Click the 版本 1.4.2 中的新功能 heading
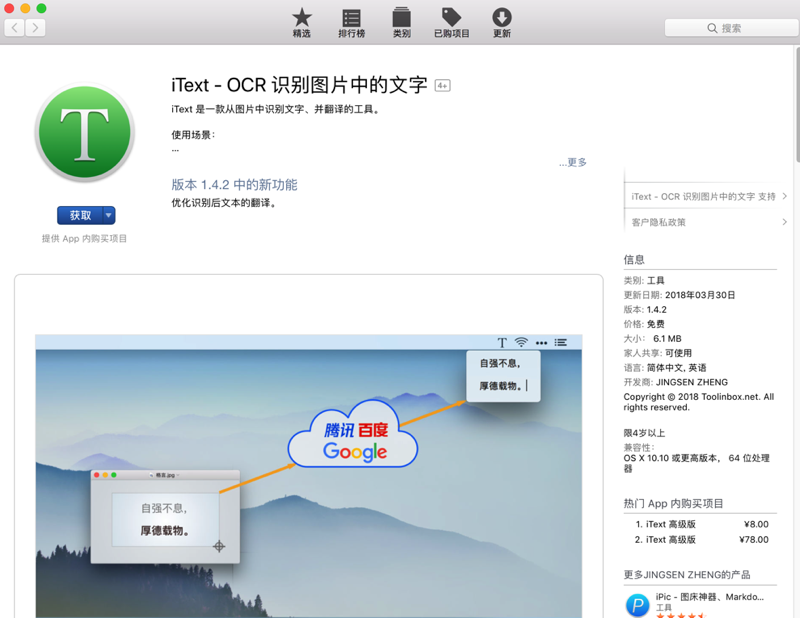The height and width of the screenshot is (618, 800). [x=234, y=184]
